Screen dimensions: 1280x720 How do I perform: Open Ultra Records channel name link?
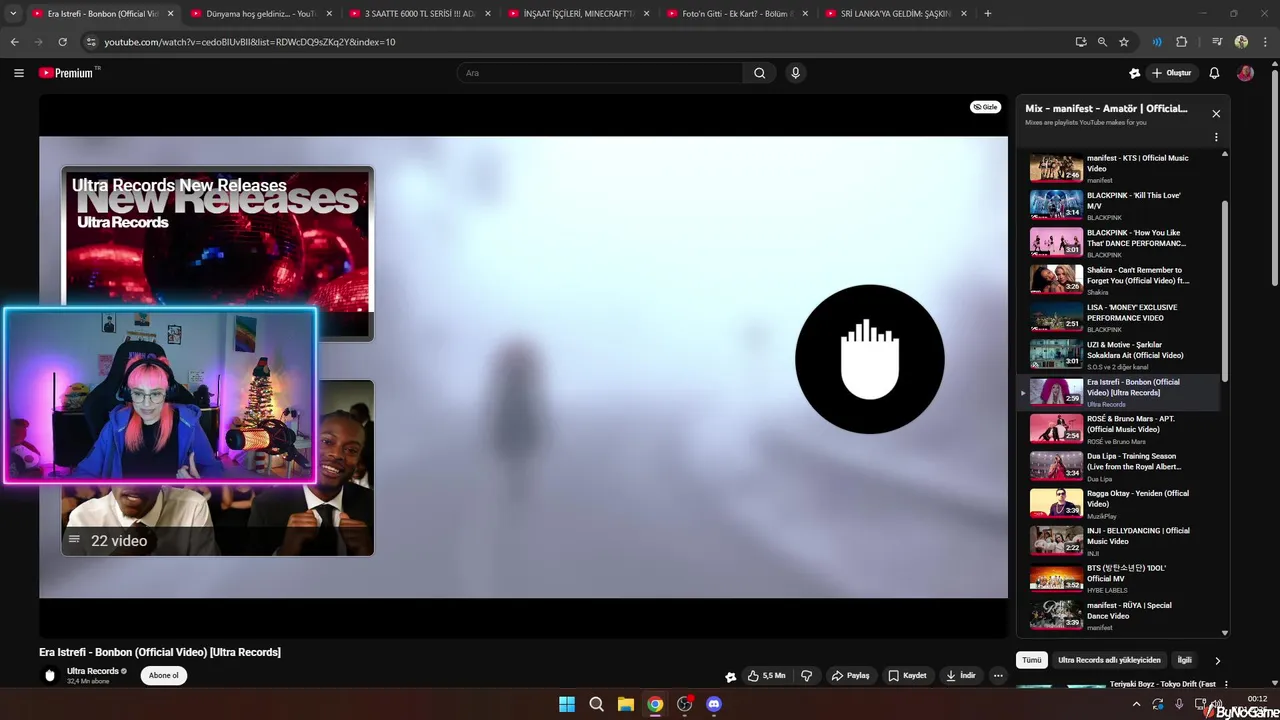pyautogui.click(x=93, y=671)
